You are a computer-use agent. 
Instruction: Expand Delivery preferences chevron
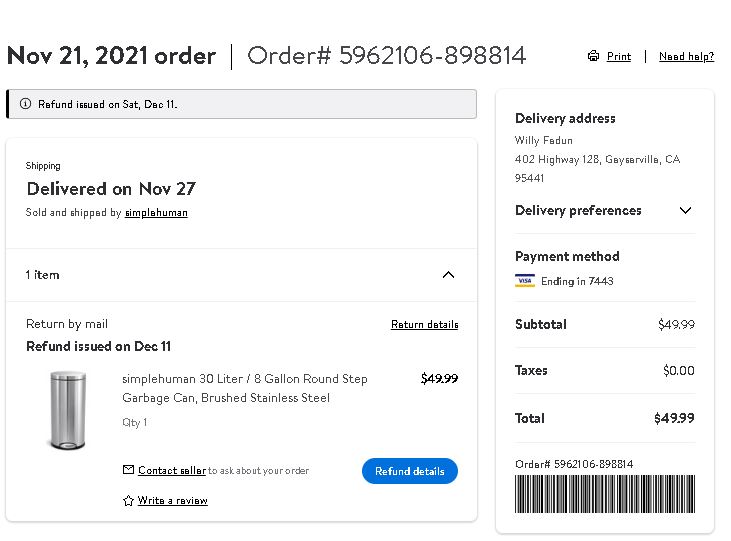685,210
